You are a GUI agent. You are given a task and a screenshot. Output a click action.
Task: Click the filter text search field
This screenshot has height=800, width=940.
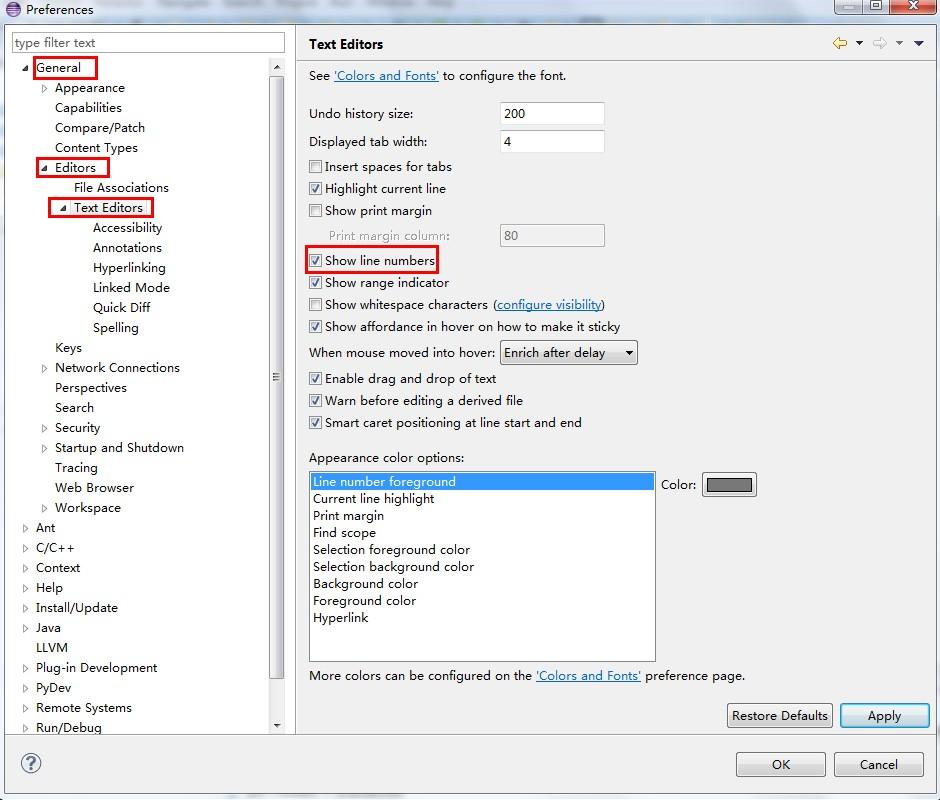tap(148, 43)
